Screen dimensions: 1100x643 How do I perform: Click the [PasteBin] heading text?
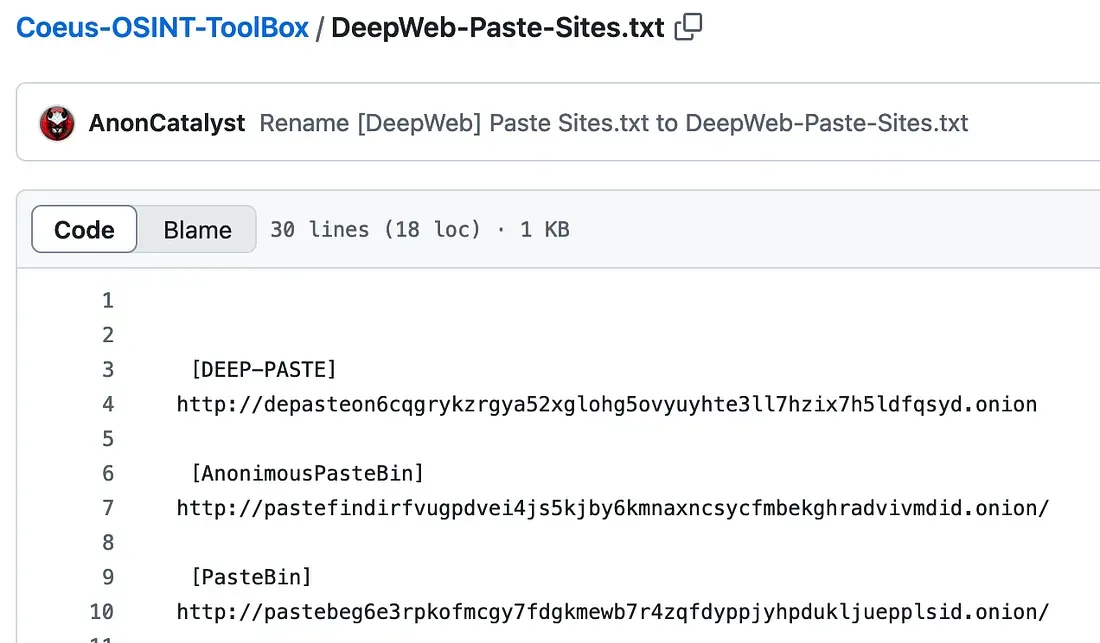250,577
